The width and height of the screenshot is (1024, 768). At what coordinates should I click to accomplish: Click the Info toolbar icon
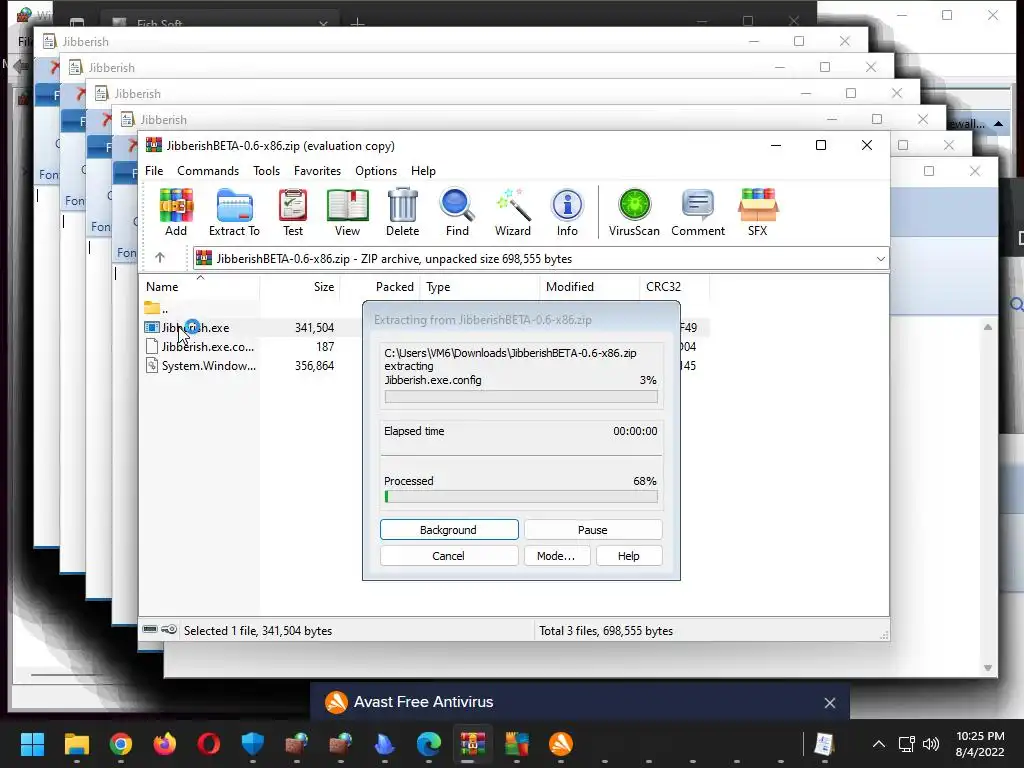(568, 212)
